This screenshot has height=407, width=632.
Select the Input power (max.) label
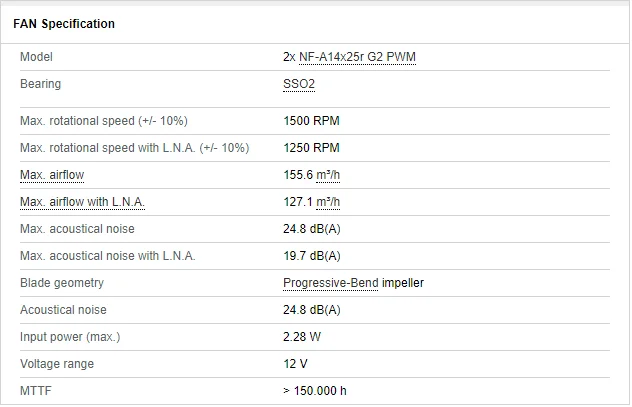coord(68,337)
